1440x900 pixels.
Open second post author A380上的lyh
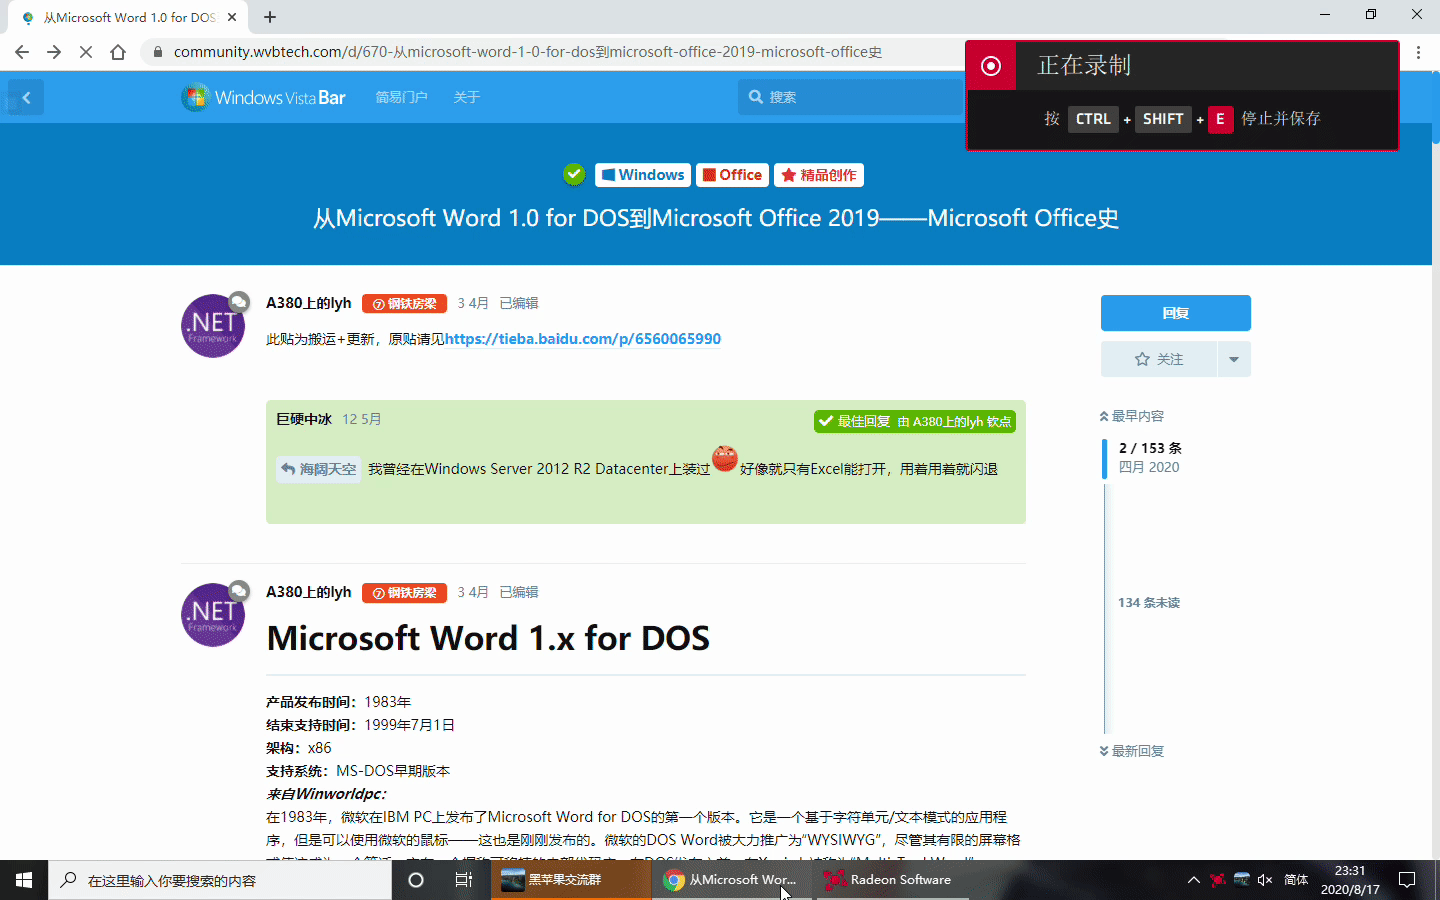(309, 592)
